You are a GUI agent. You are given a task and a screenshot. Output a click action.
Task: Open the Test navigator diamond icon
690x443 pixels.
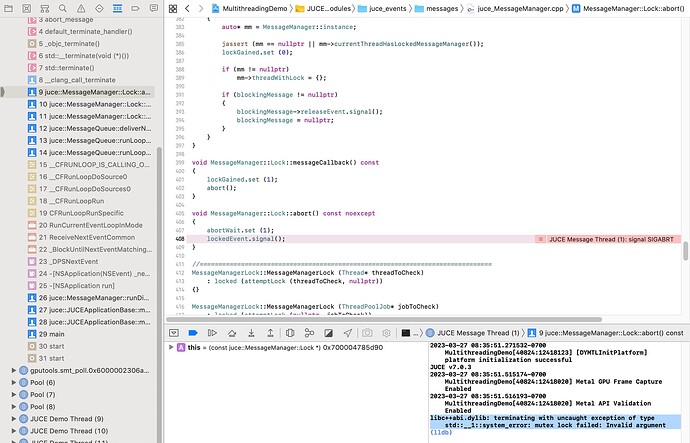(x=99, y=8)
